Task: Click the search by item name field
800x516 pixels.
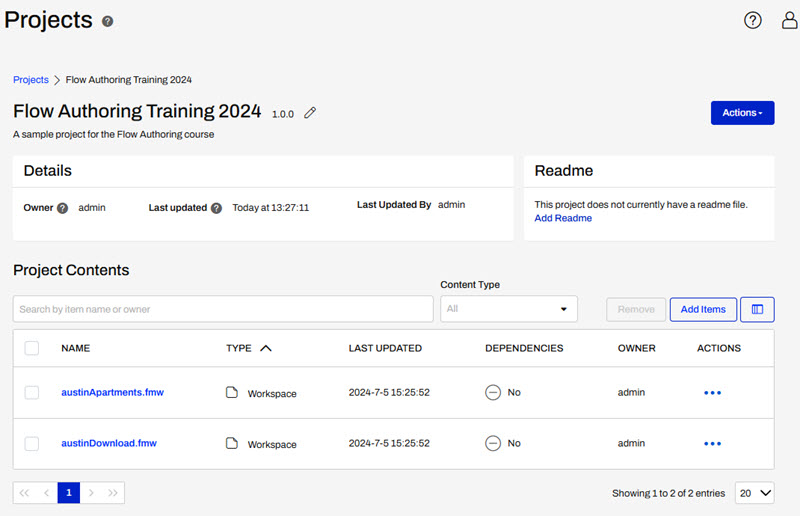Action: tap(223, 309)
